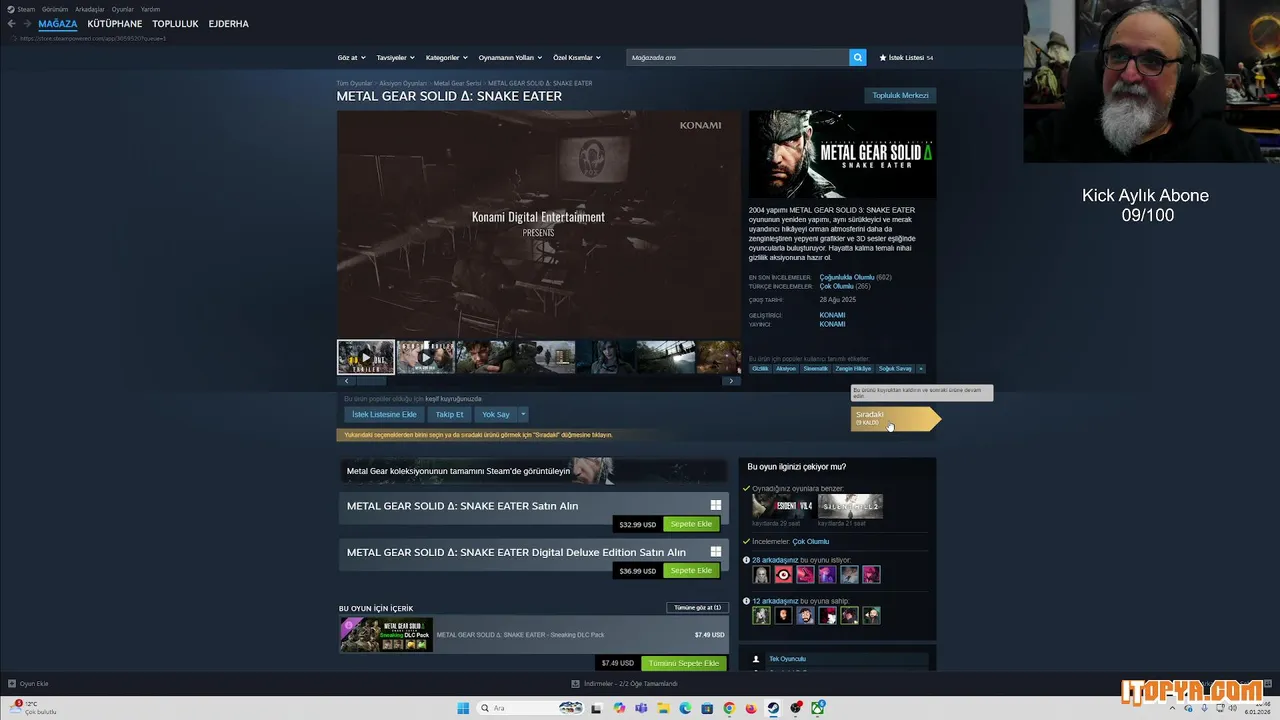Go forward with the Steam forward arrow
Image resolution: width=1280 pixels, height=720 pixels.
tap(25, 24)
